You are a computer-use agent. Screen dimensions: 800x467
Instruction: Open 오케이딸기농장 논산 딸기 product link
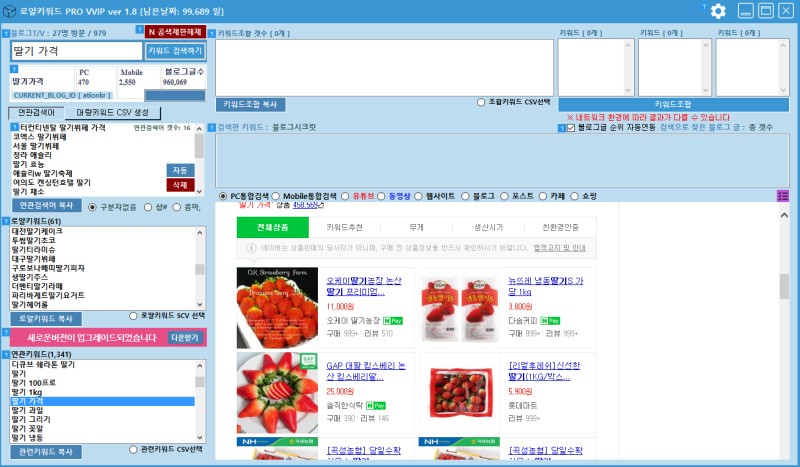pyautogui.click(x=364, y=286)
